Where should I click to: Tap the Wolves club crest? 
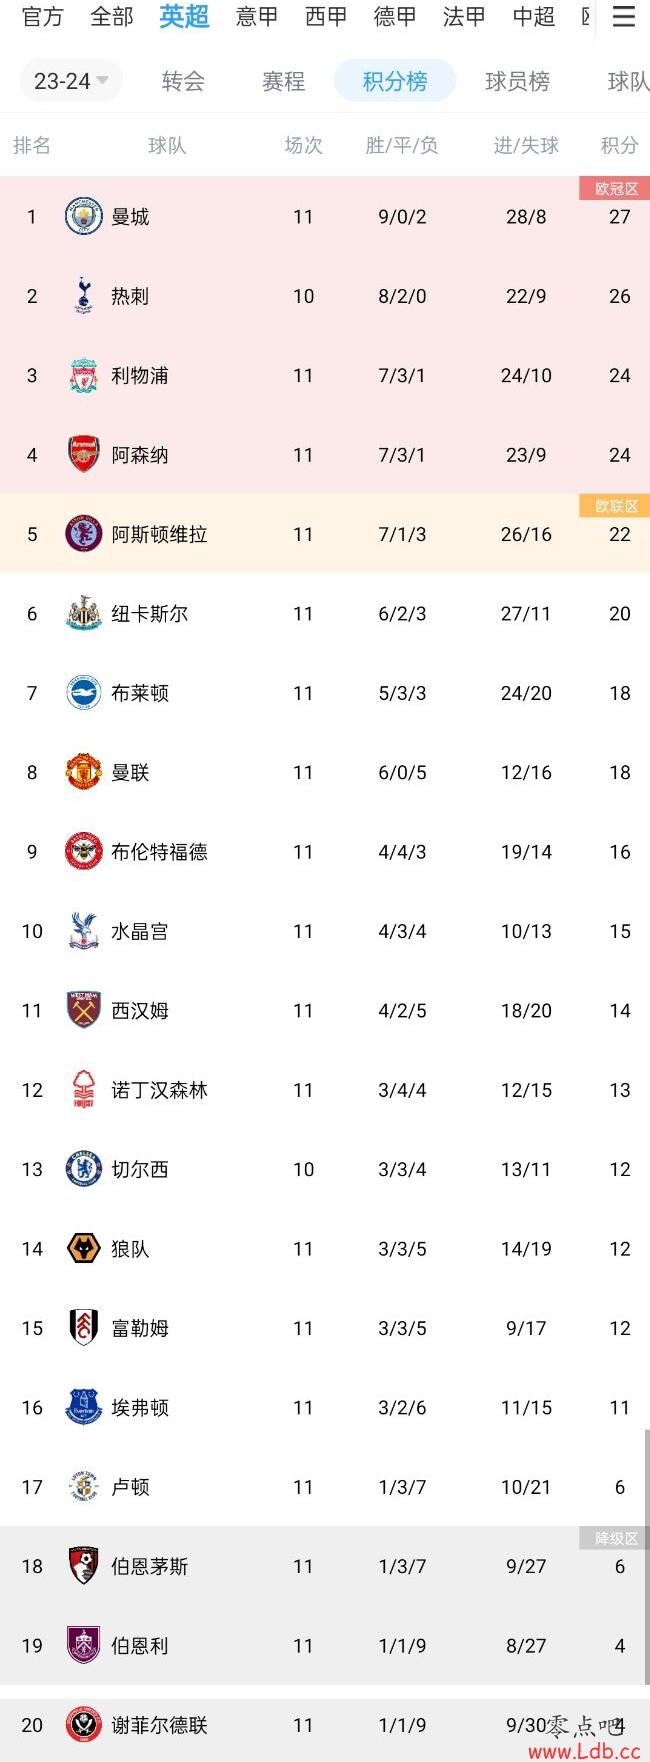[84, 1248]
